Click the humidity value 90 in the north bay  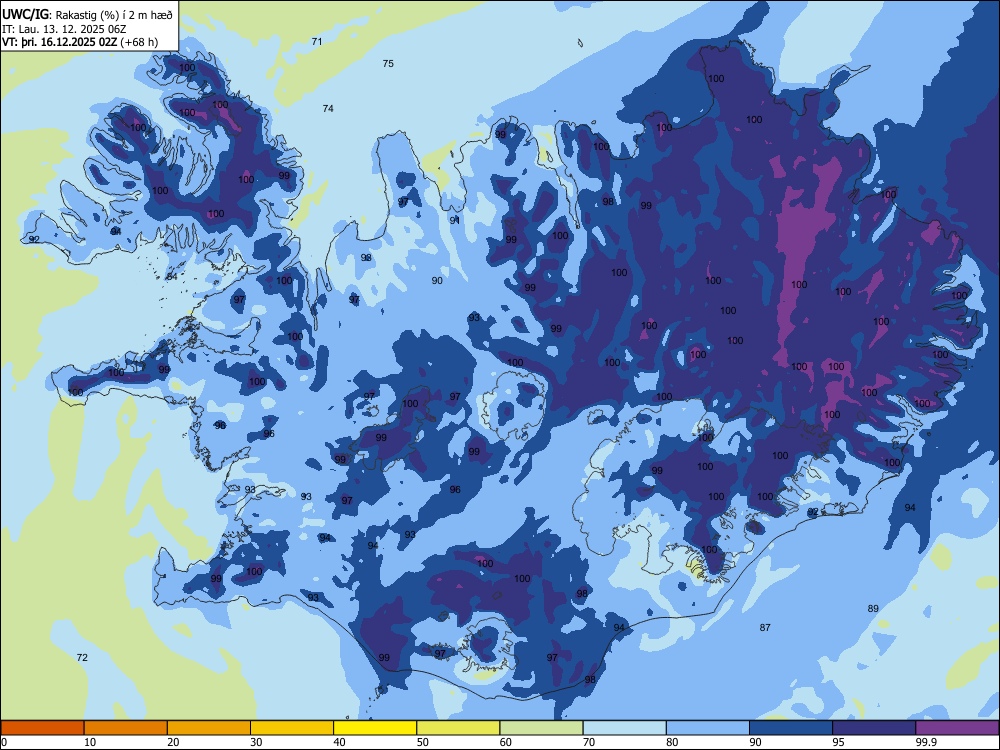pyautogui.click(x=437, y=281)
